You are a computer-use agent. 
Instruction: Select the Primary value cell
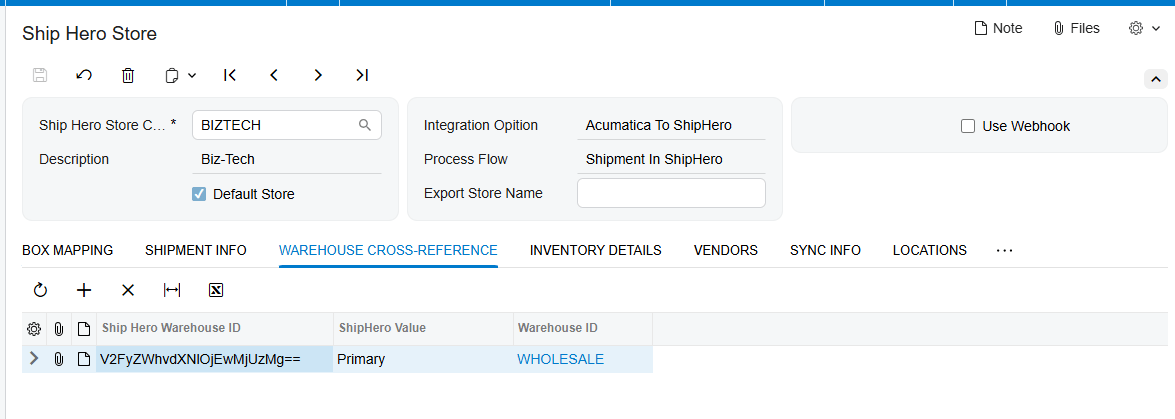point(423,359)
